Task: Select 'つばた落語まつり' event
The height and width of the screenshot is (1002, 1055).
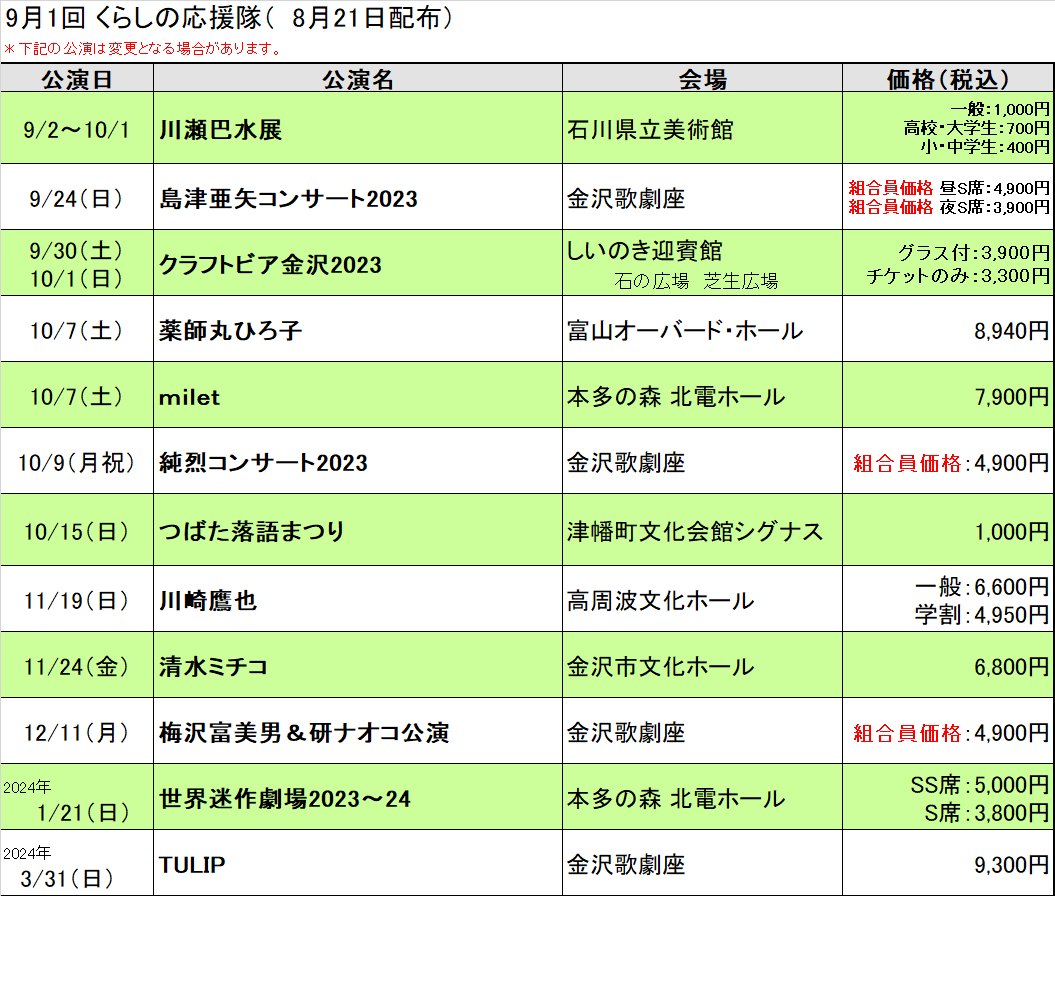Action: pyautogui.click(x=252, y=532)
